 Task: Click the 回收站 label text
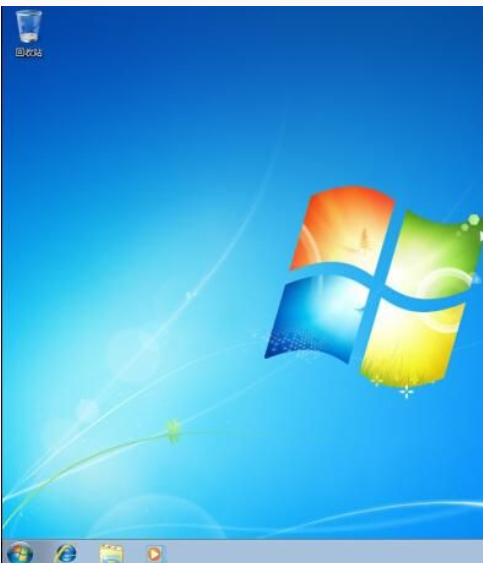[29, 52]
